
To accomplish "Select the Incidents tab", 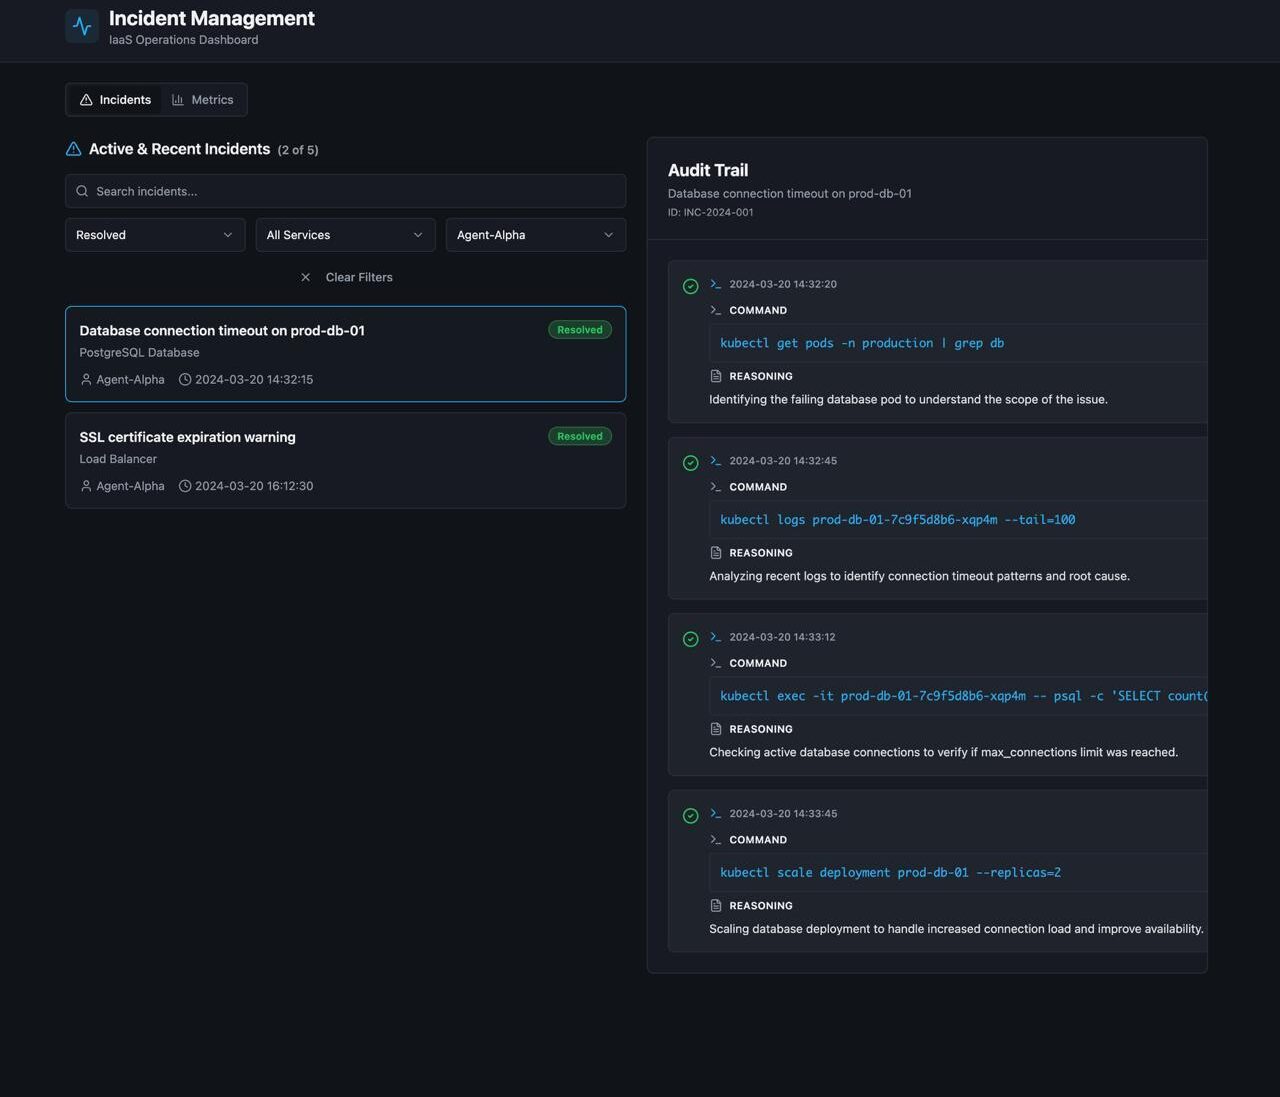I will (x=115, y=100).
